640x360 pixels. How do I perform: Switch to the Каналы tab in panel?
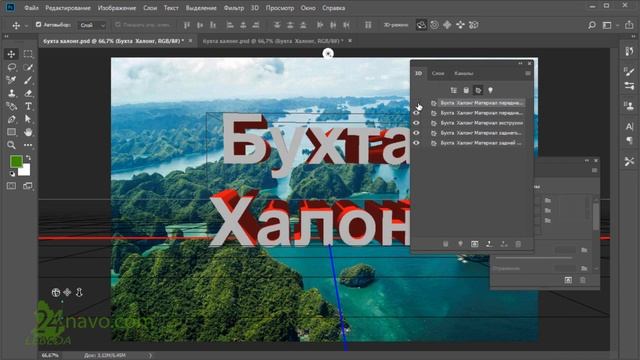click(x=464, y=73)
